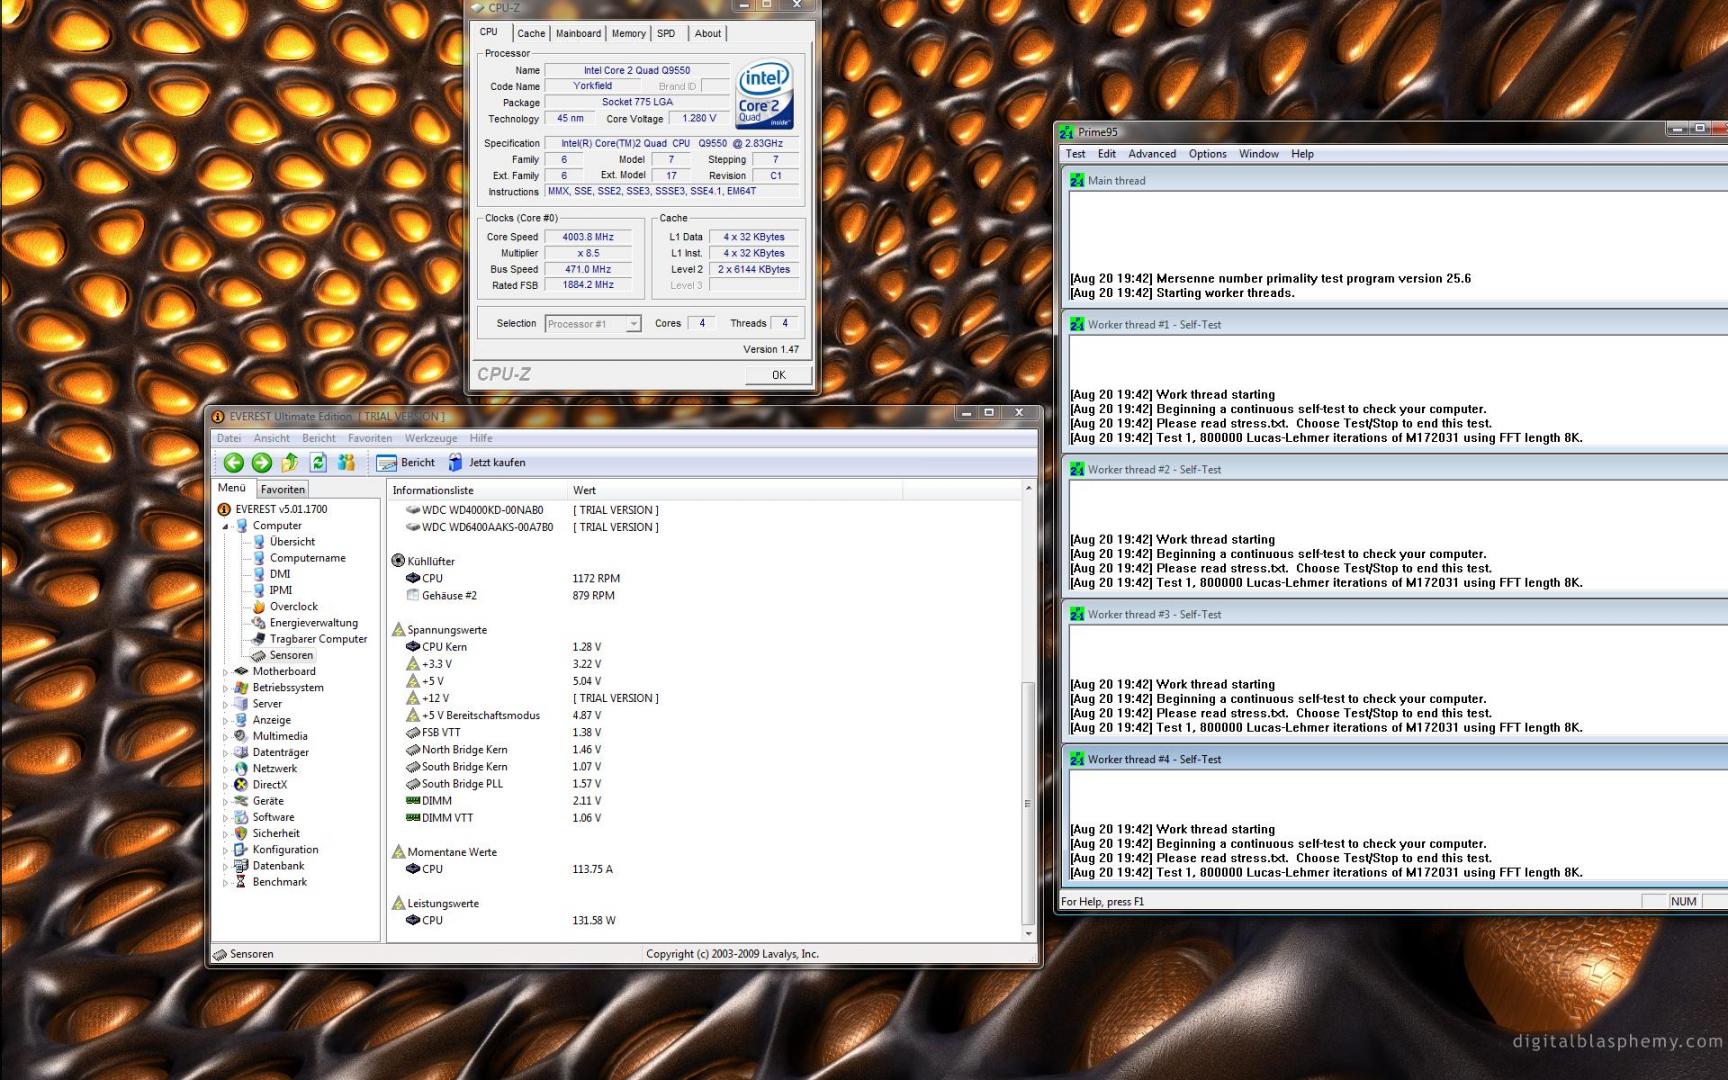Switch to CPU-Z Mainboard tab

point(578,33)
